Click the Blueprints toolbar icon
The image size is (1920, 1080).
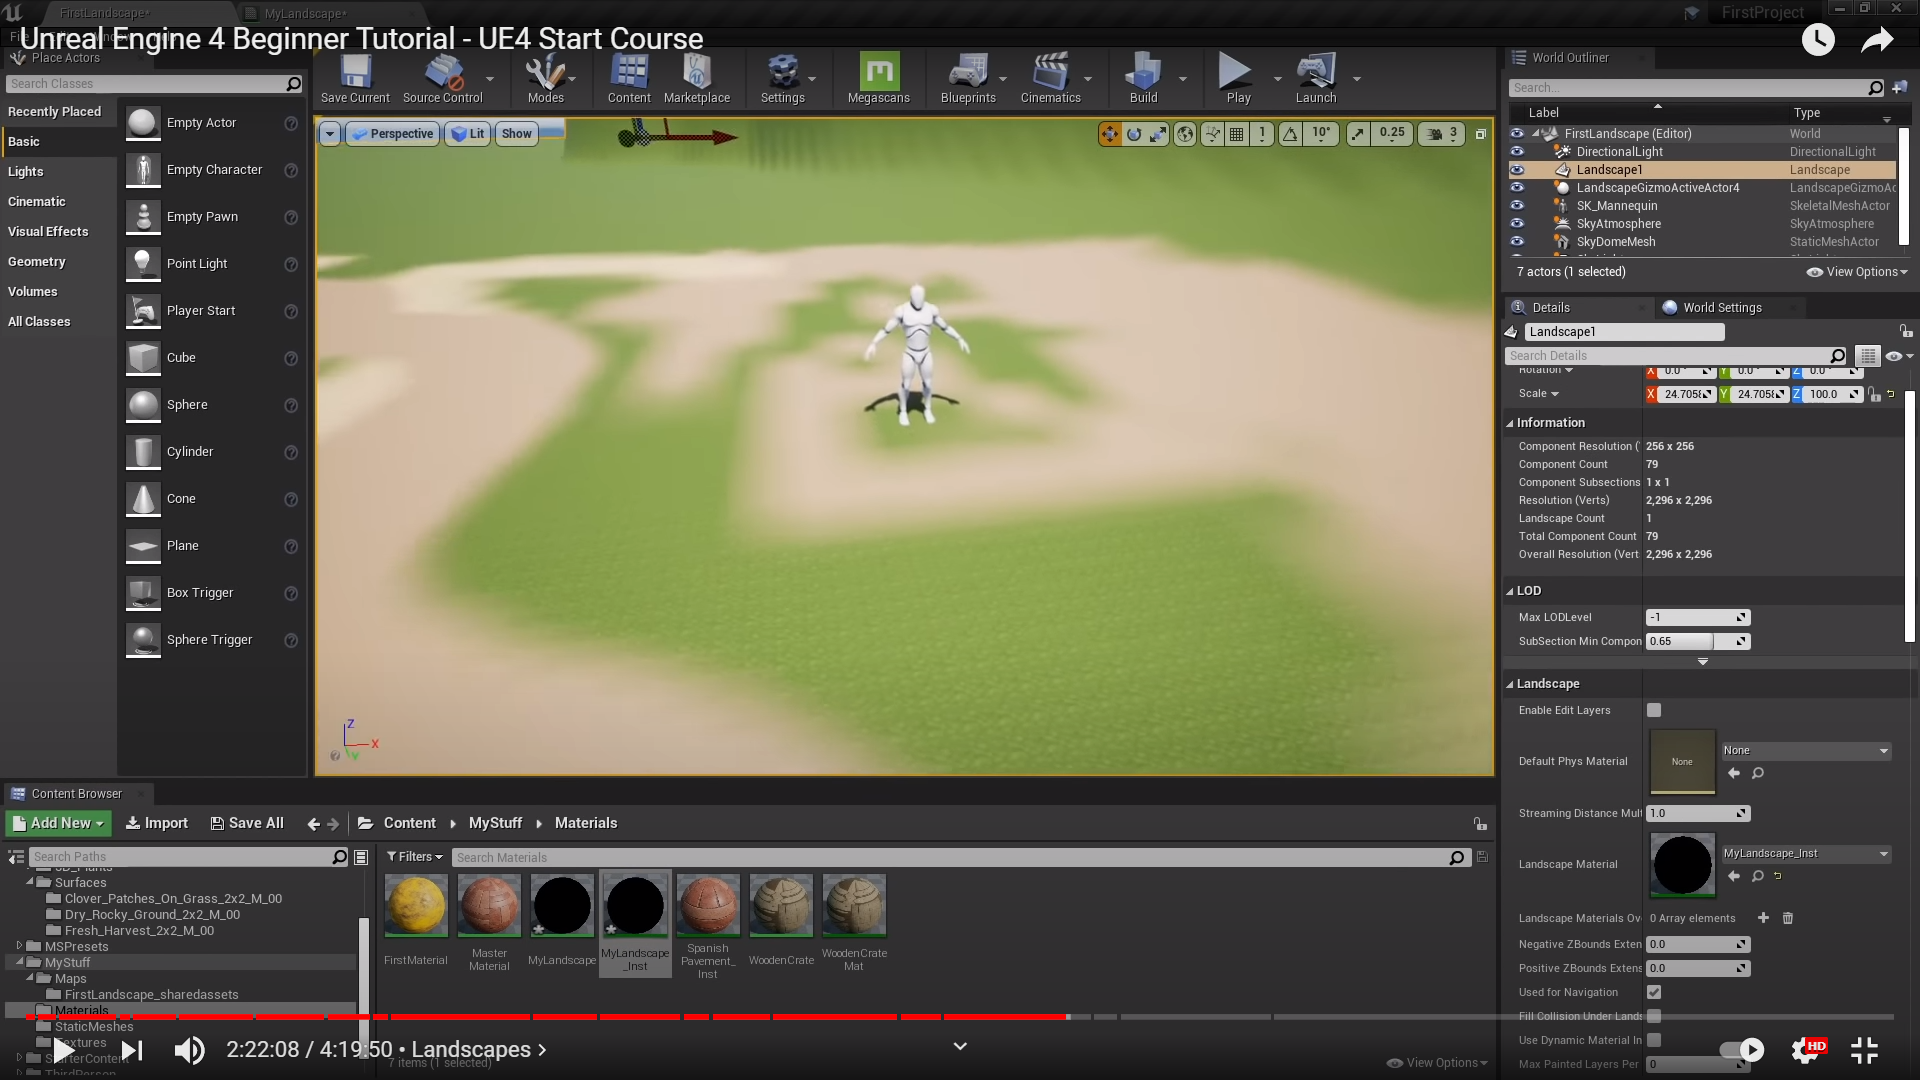point(967,78)
